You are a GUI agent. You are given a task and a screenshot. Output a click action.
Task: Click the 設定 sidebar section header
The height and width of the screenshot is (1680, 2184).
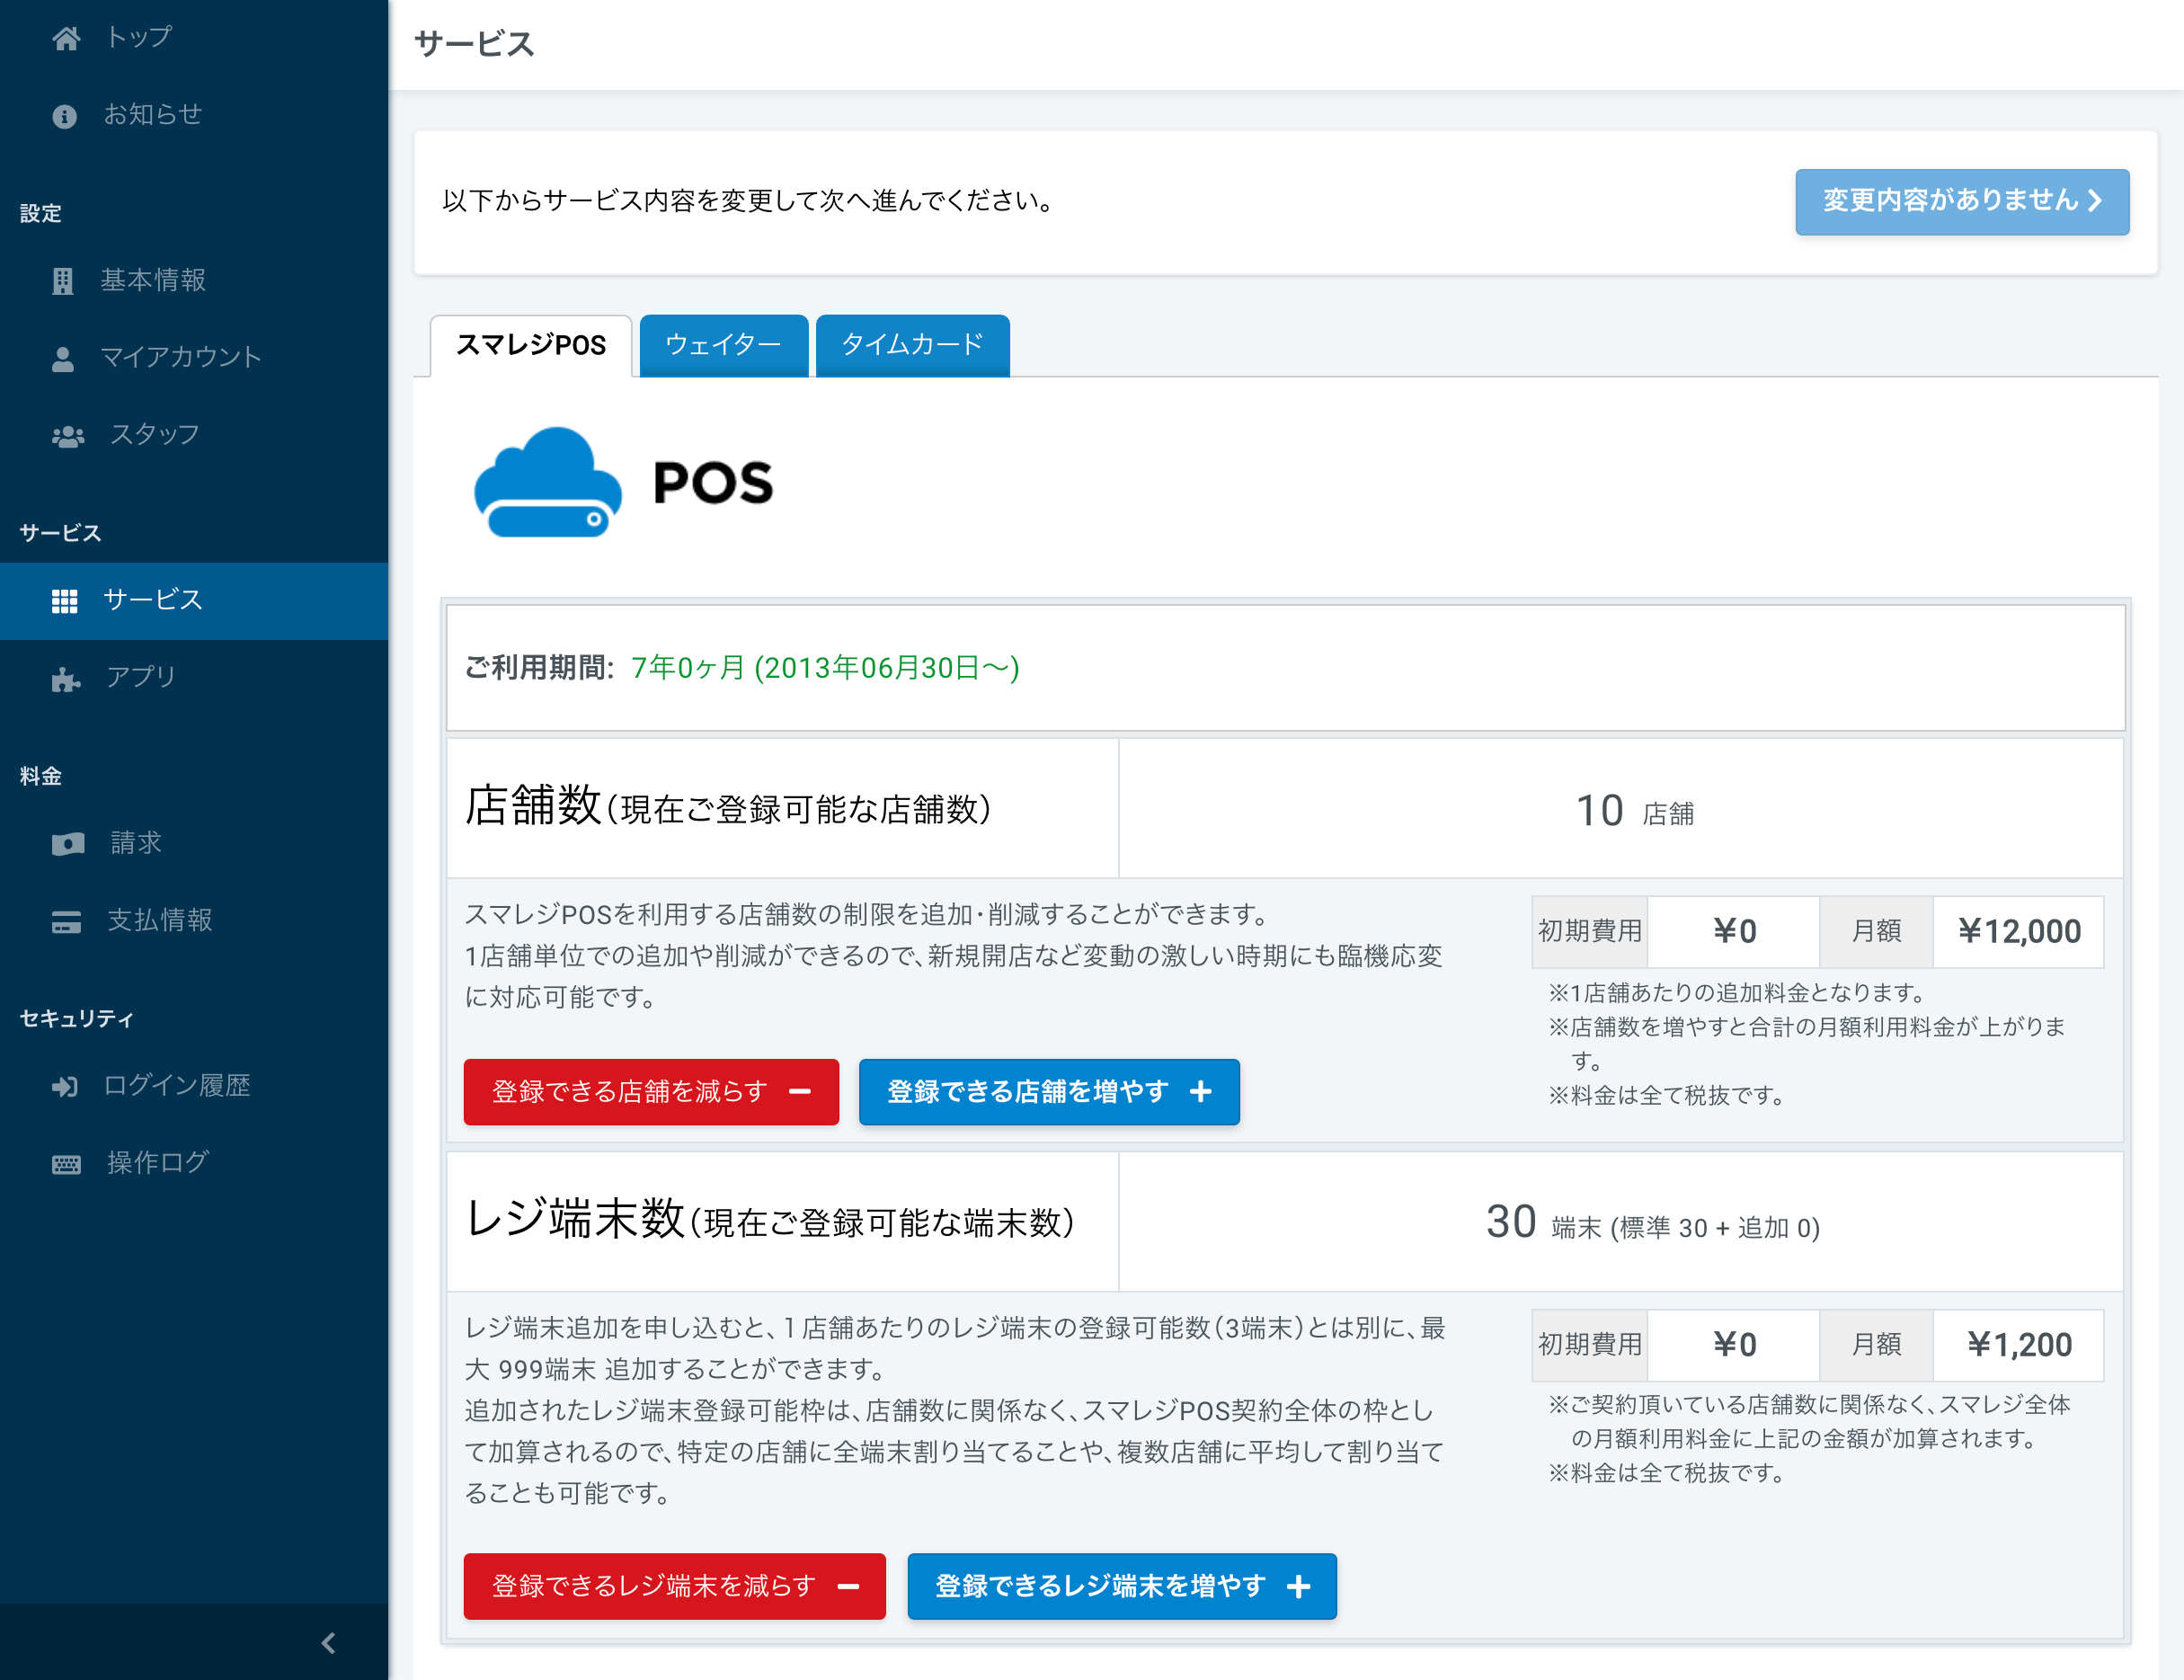40,213
